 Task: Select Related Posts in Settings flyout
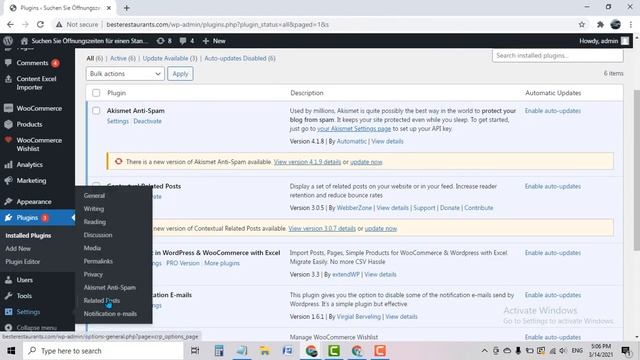102,300
